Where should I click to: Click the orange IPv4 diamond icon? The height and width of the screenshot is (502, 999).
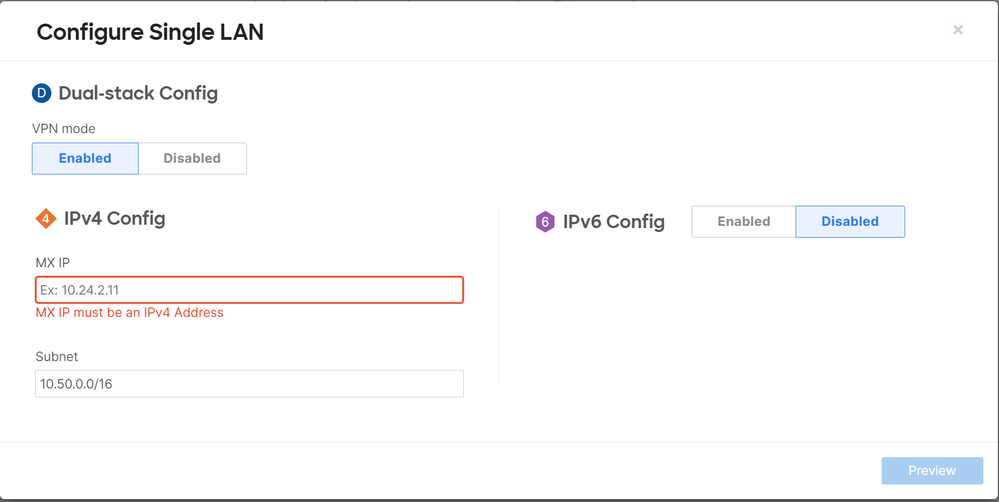coord(46,219)
